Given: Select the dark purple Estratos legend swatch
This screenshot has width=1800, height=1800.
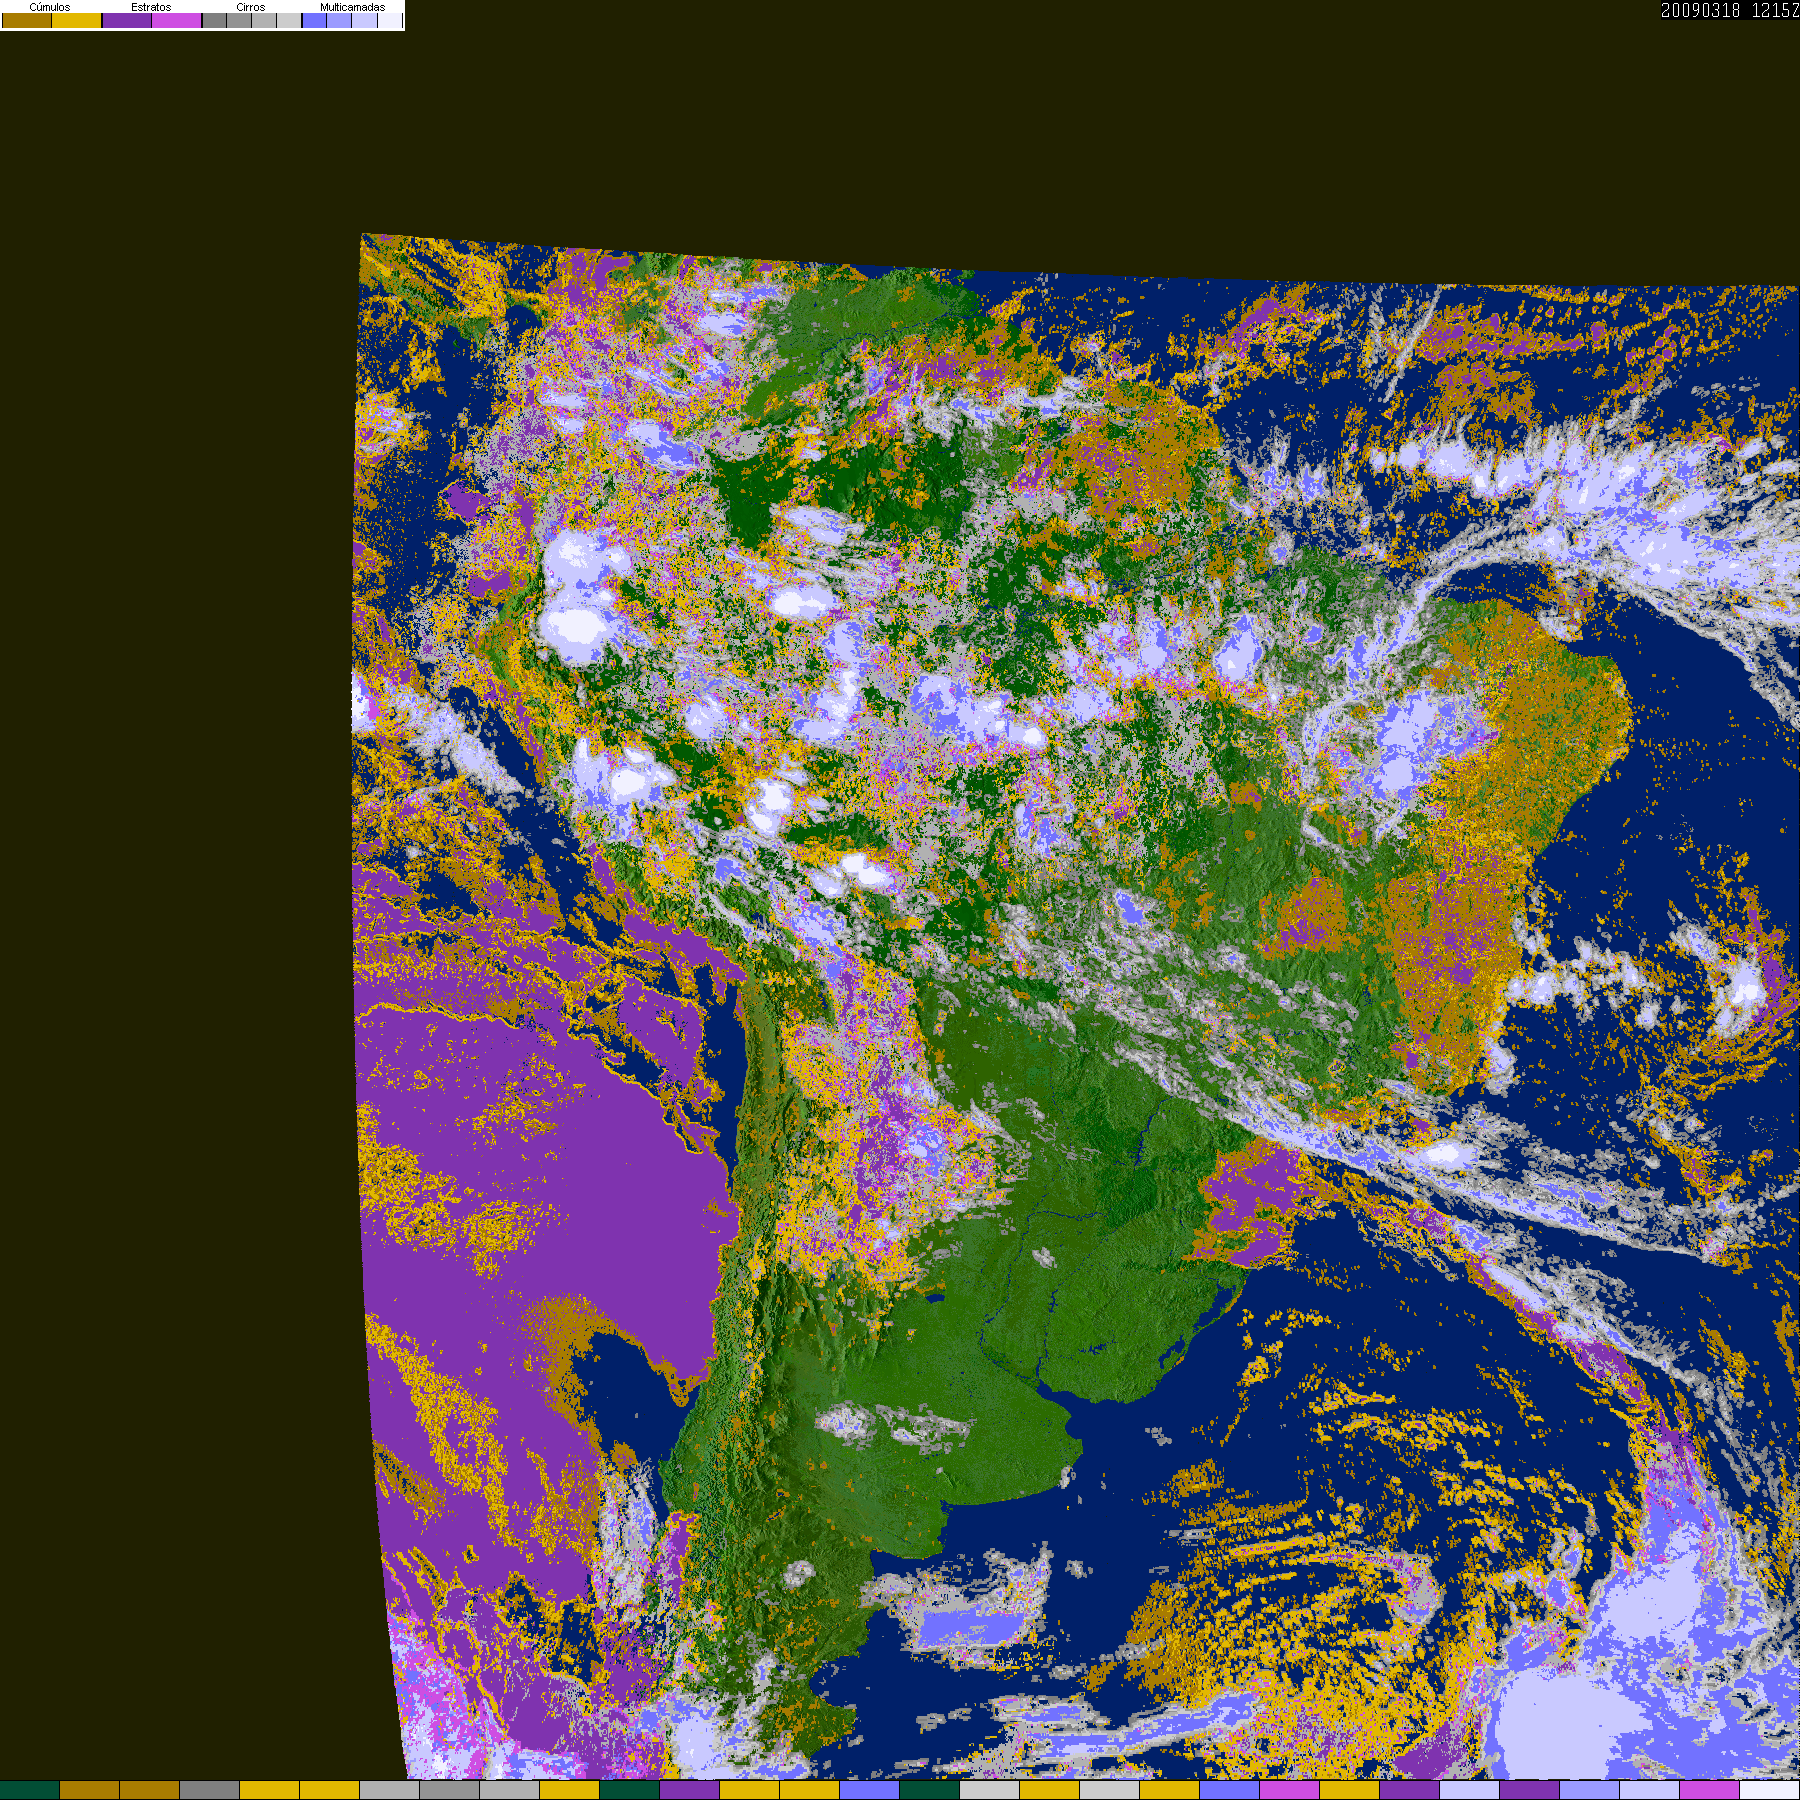Looking at the screenshot, I should pyautogui.click(x=127, y=20).
